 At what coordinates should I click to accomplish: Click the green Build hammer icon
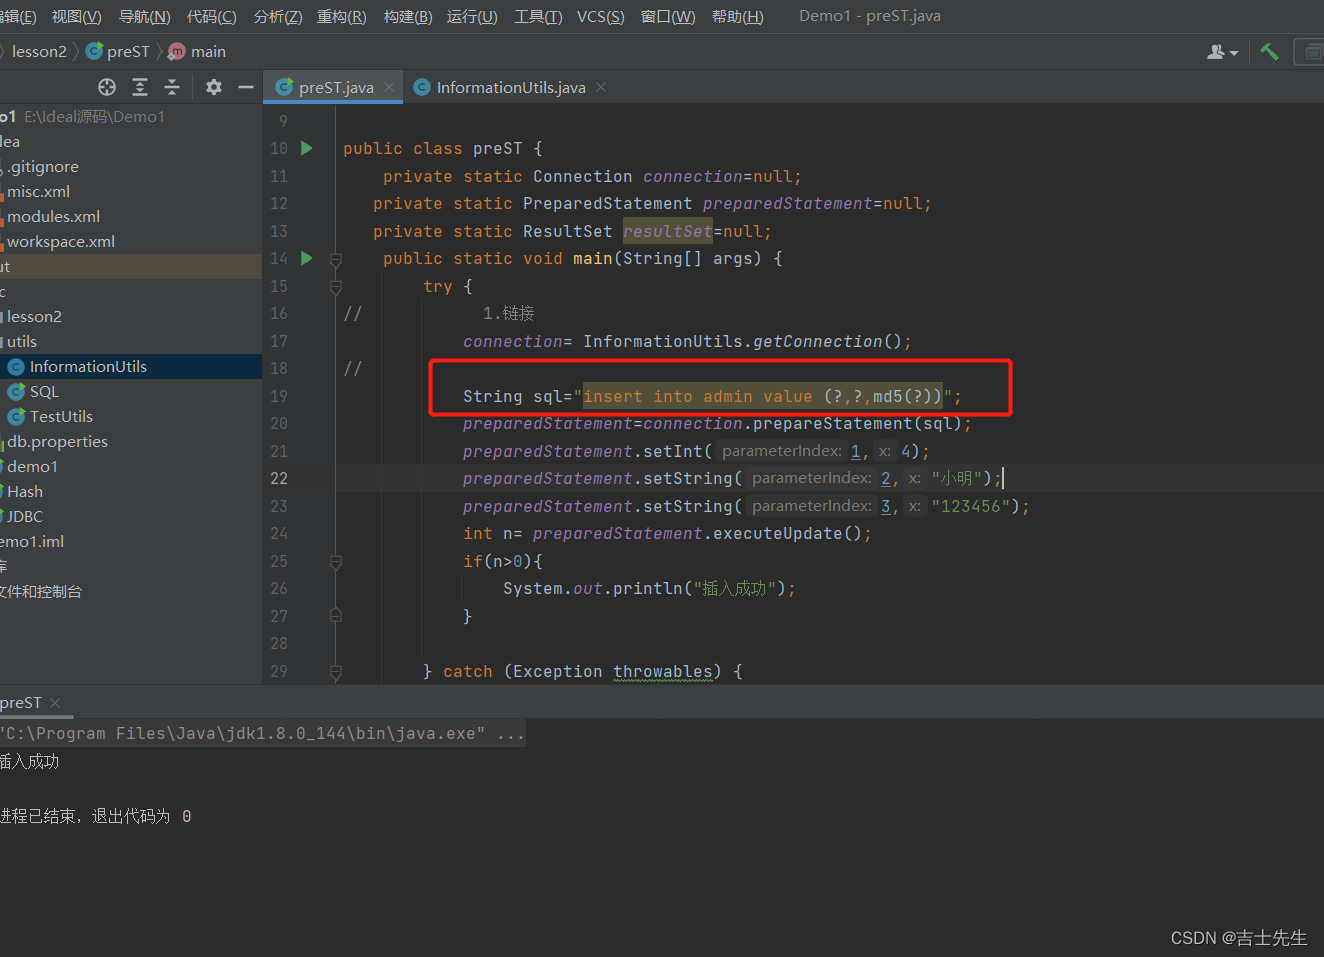(x=1269, y=52)
